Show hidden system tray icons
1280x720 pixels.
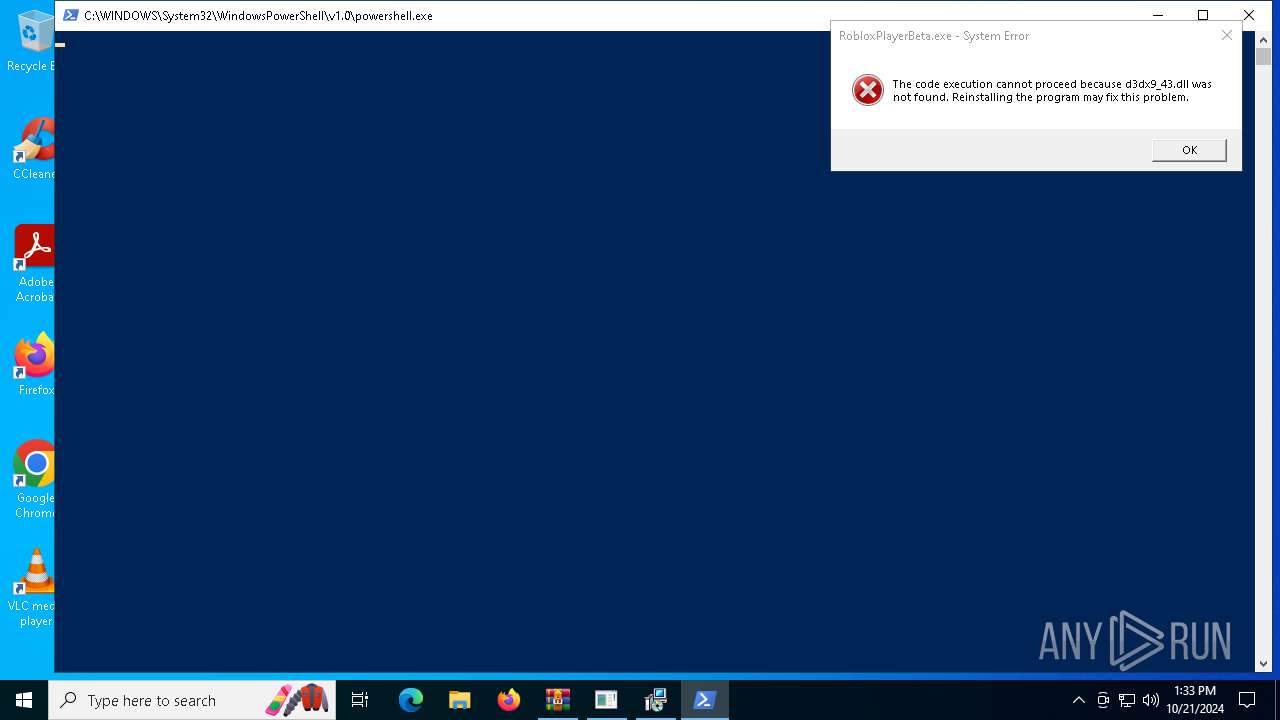(x=1078, y=700)
